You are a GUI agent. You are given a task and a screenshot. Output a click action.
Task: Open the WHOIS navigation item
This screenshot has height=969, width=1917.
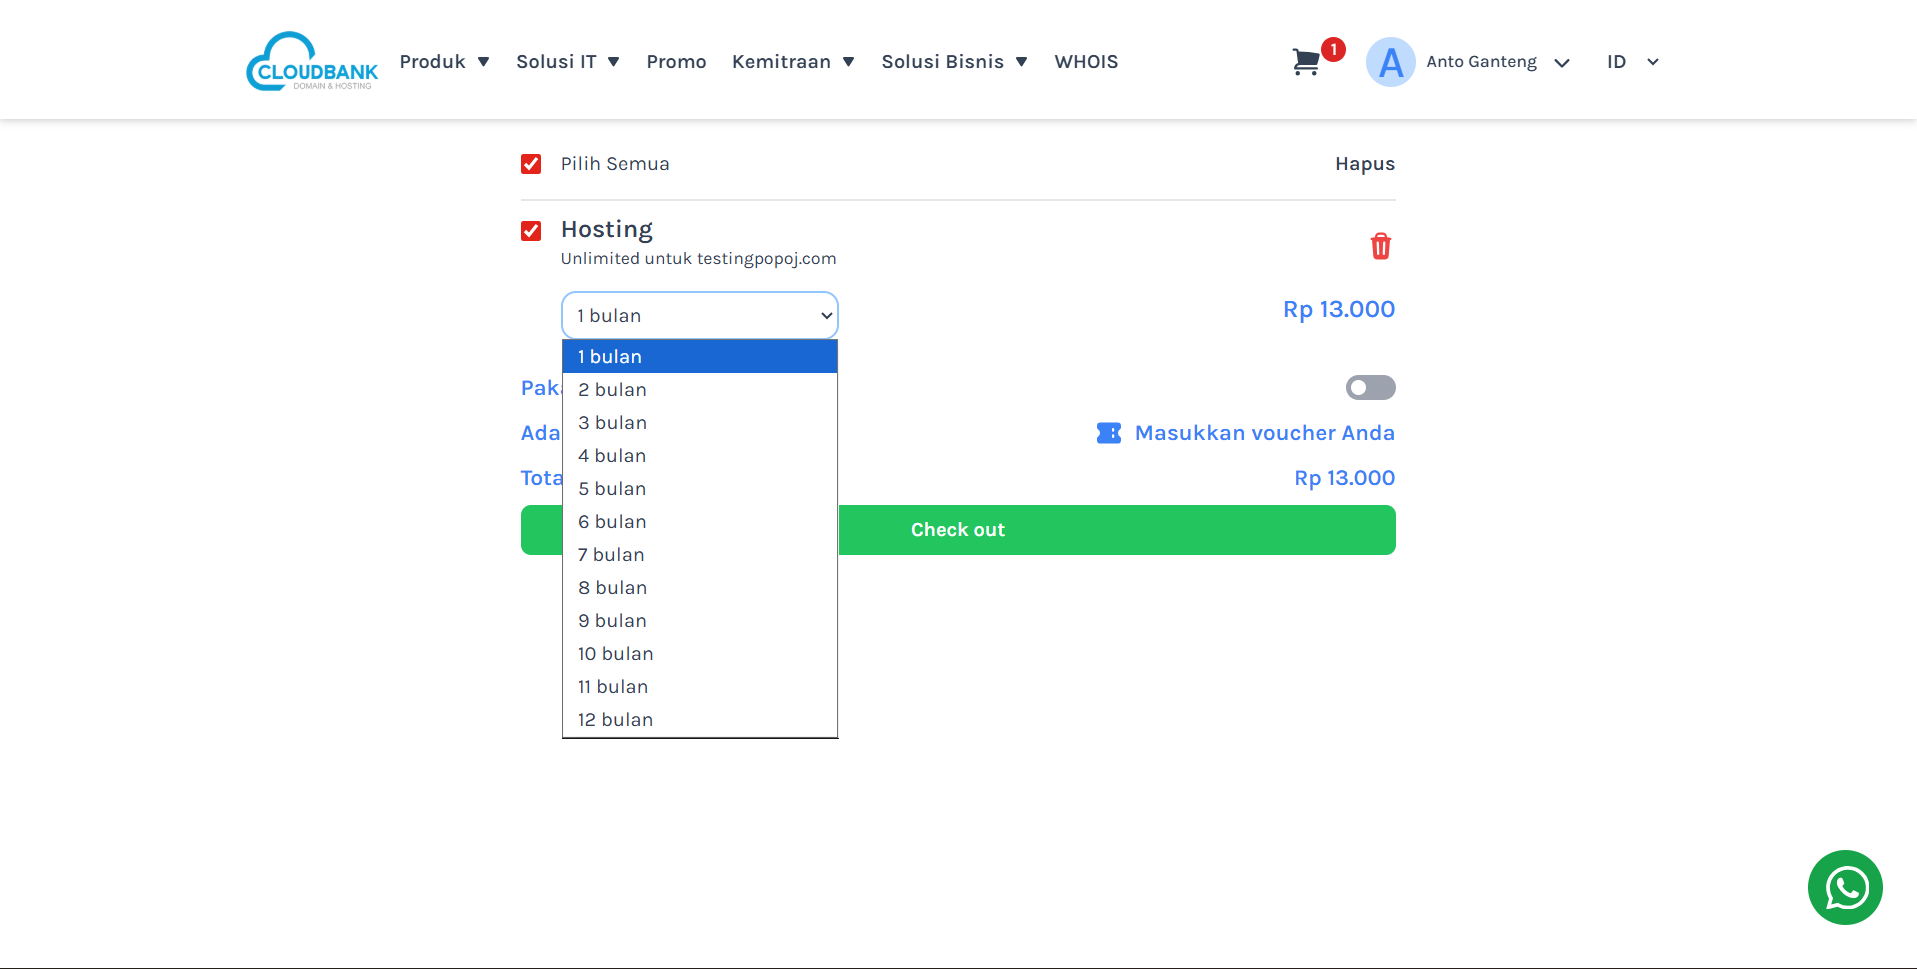(1086, 62)
